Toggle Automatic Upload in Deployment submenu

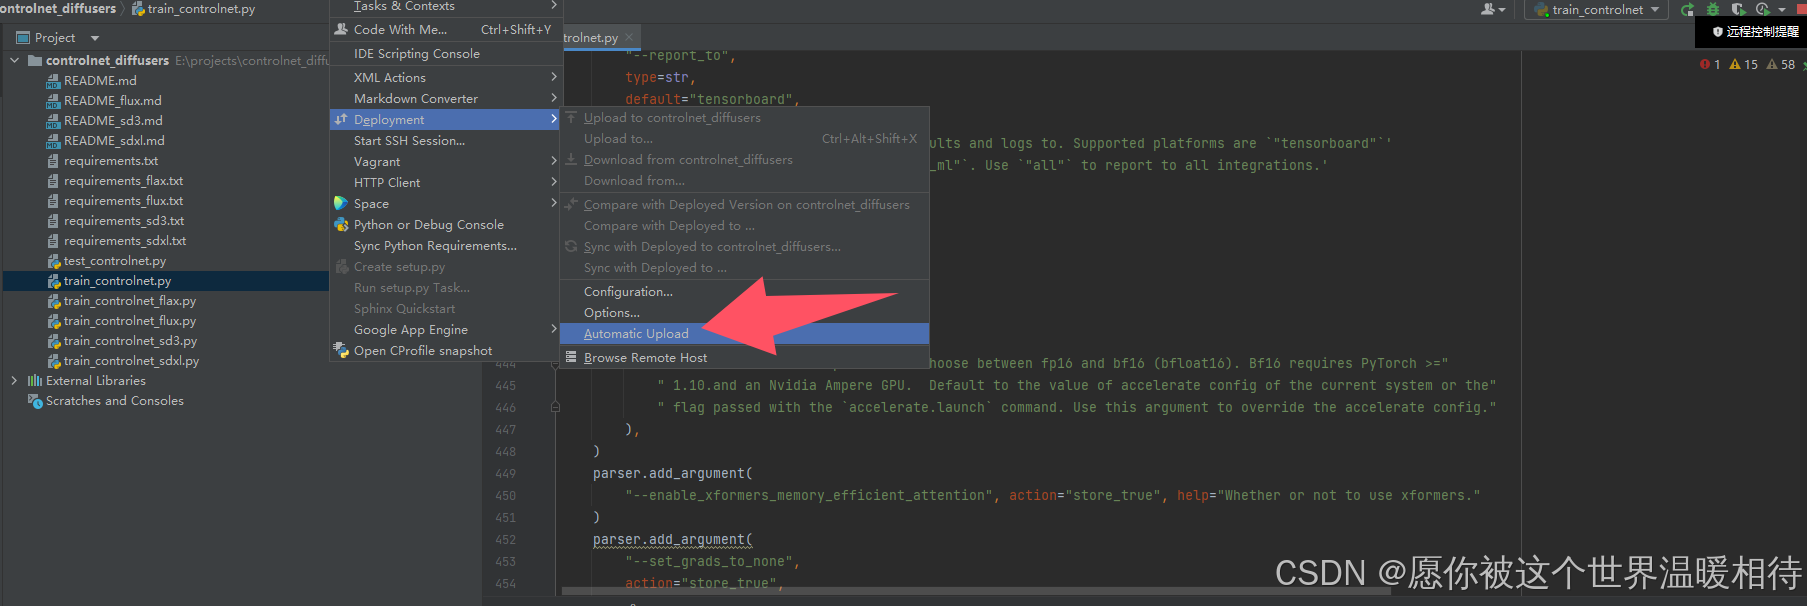(x=636, y=334)
